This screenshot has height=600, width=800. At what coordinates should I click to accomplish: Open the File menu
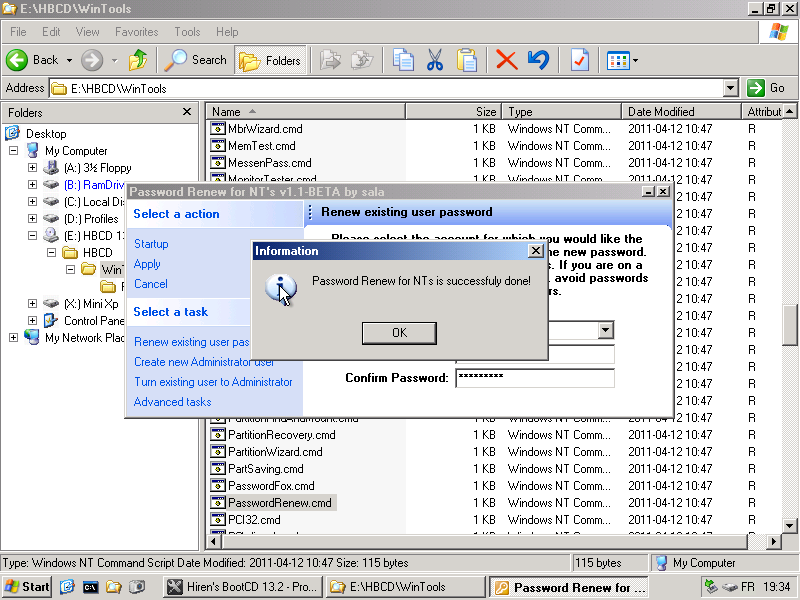[18, 32]
